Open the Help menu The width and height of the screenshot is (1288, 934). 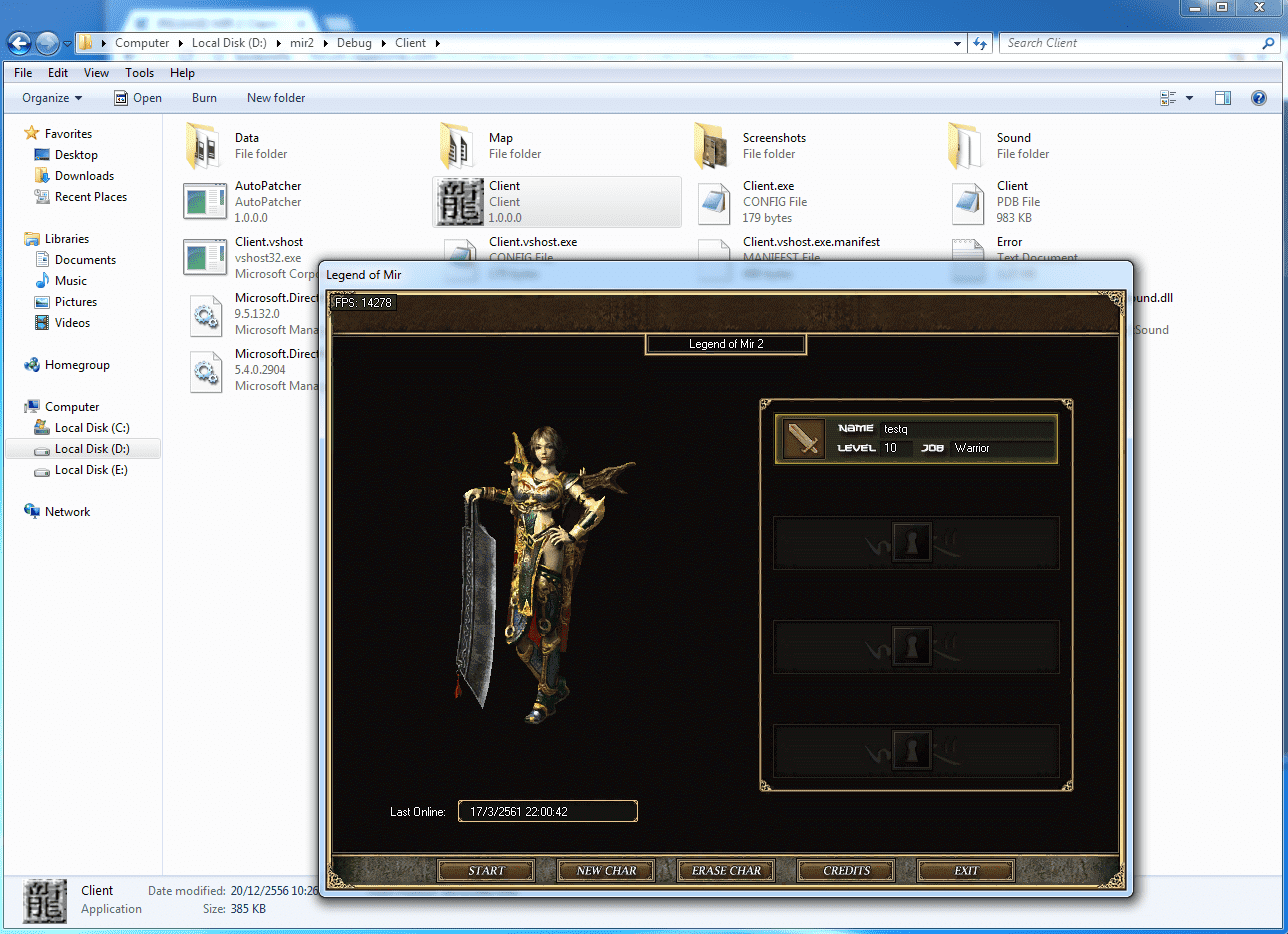(x=182, y=73)
